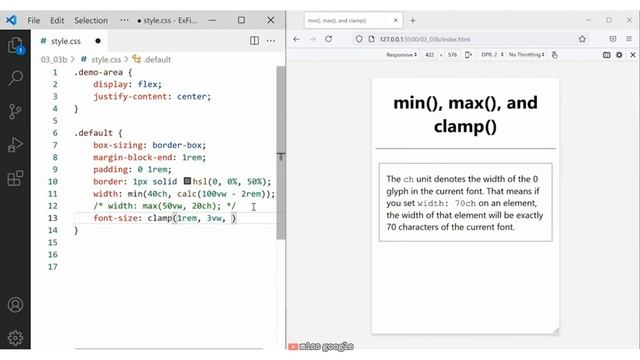
Task: Open a new browser tab
Action: (x=413, y=20)
